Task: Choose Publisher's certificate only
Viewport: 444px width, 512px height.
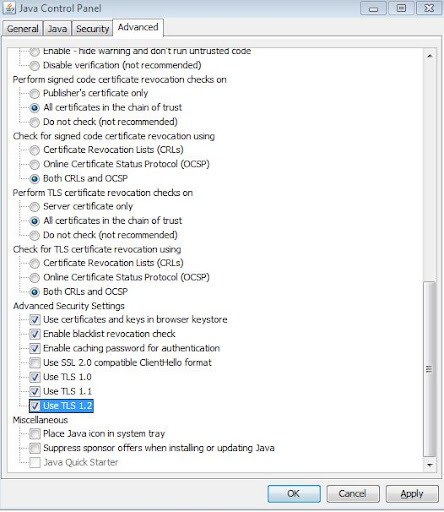Action: [34, 94]
